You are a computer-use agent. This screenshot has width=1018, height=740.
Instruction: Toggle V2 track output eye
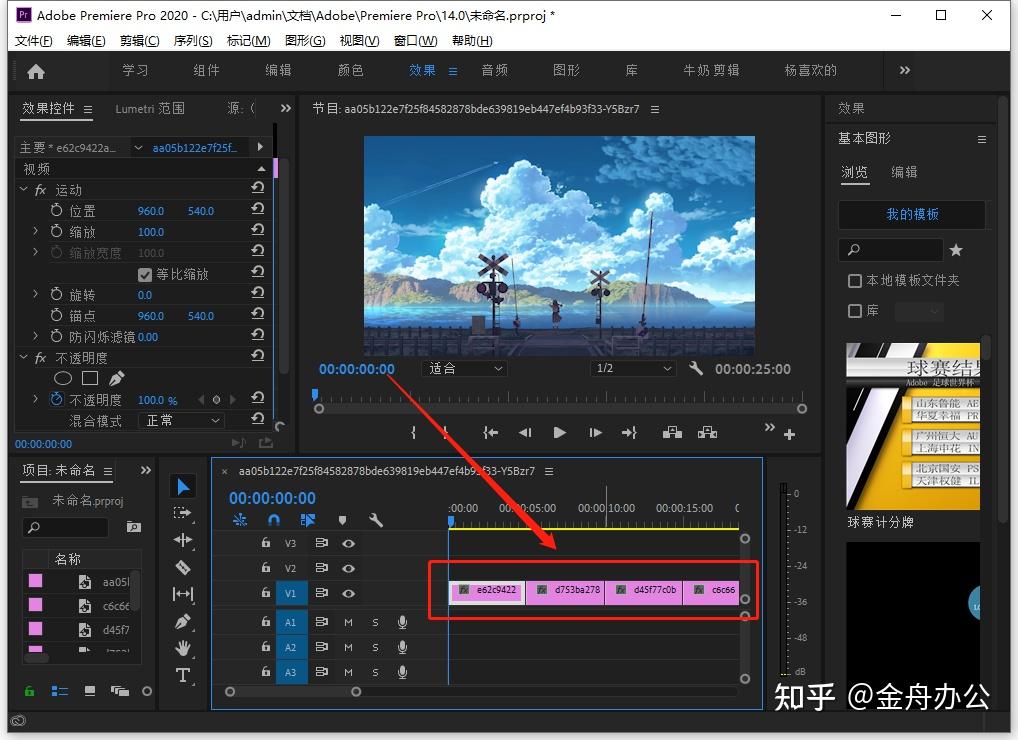click(x=349, y=569)
